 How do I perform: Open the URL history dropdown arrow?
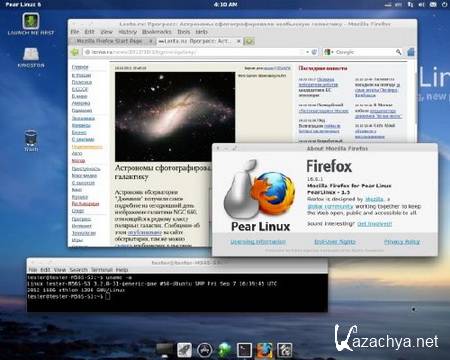307,52
